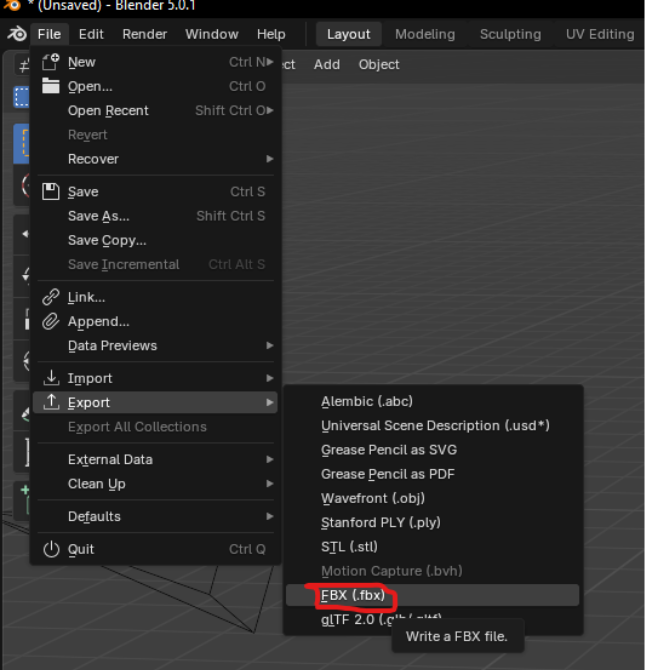Choose Save Copy... menu entry
Viewport: 645px width, 670px height.
[x=156, y=240]
